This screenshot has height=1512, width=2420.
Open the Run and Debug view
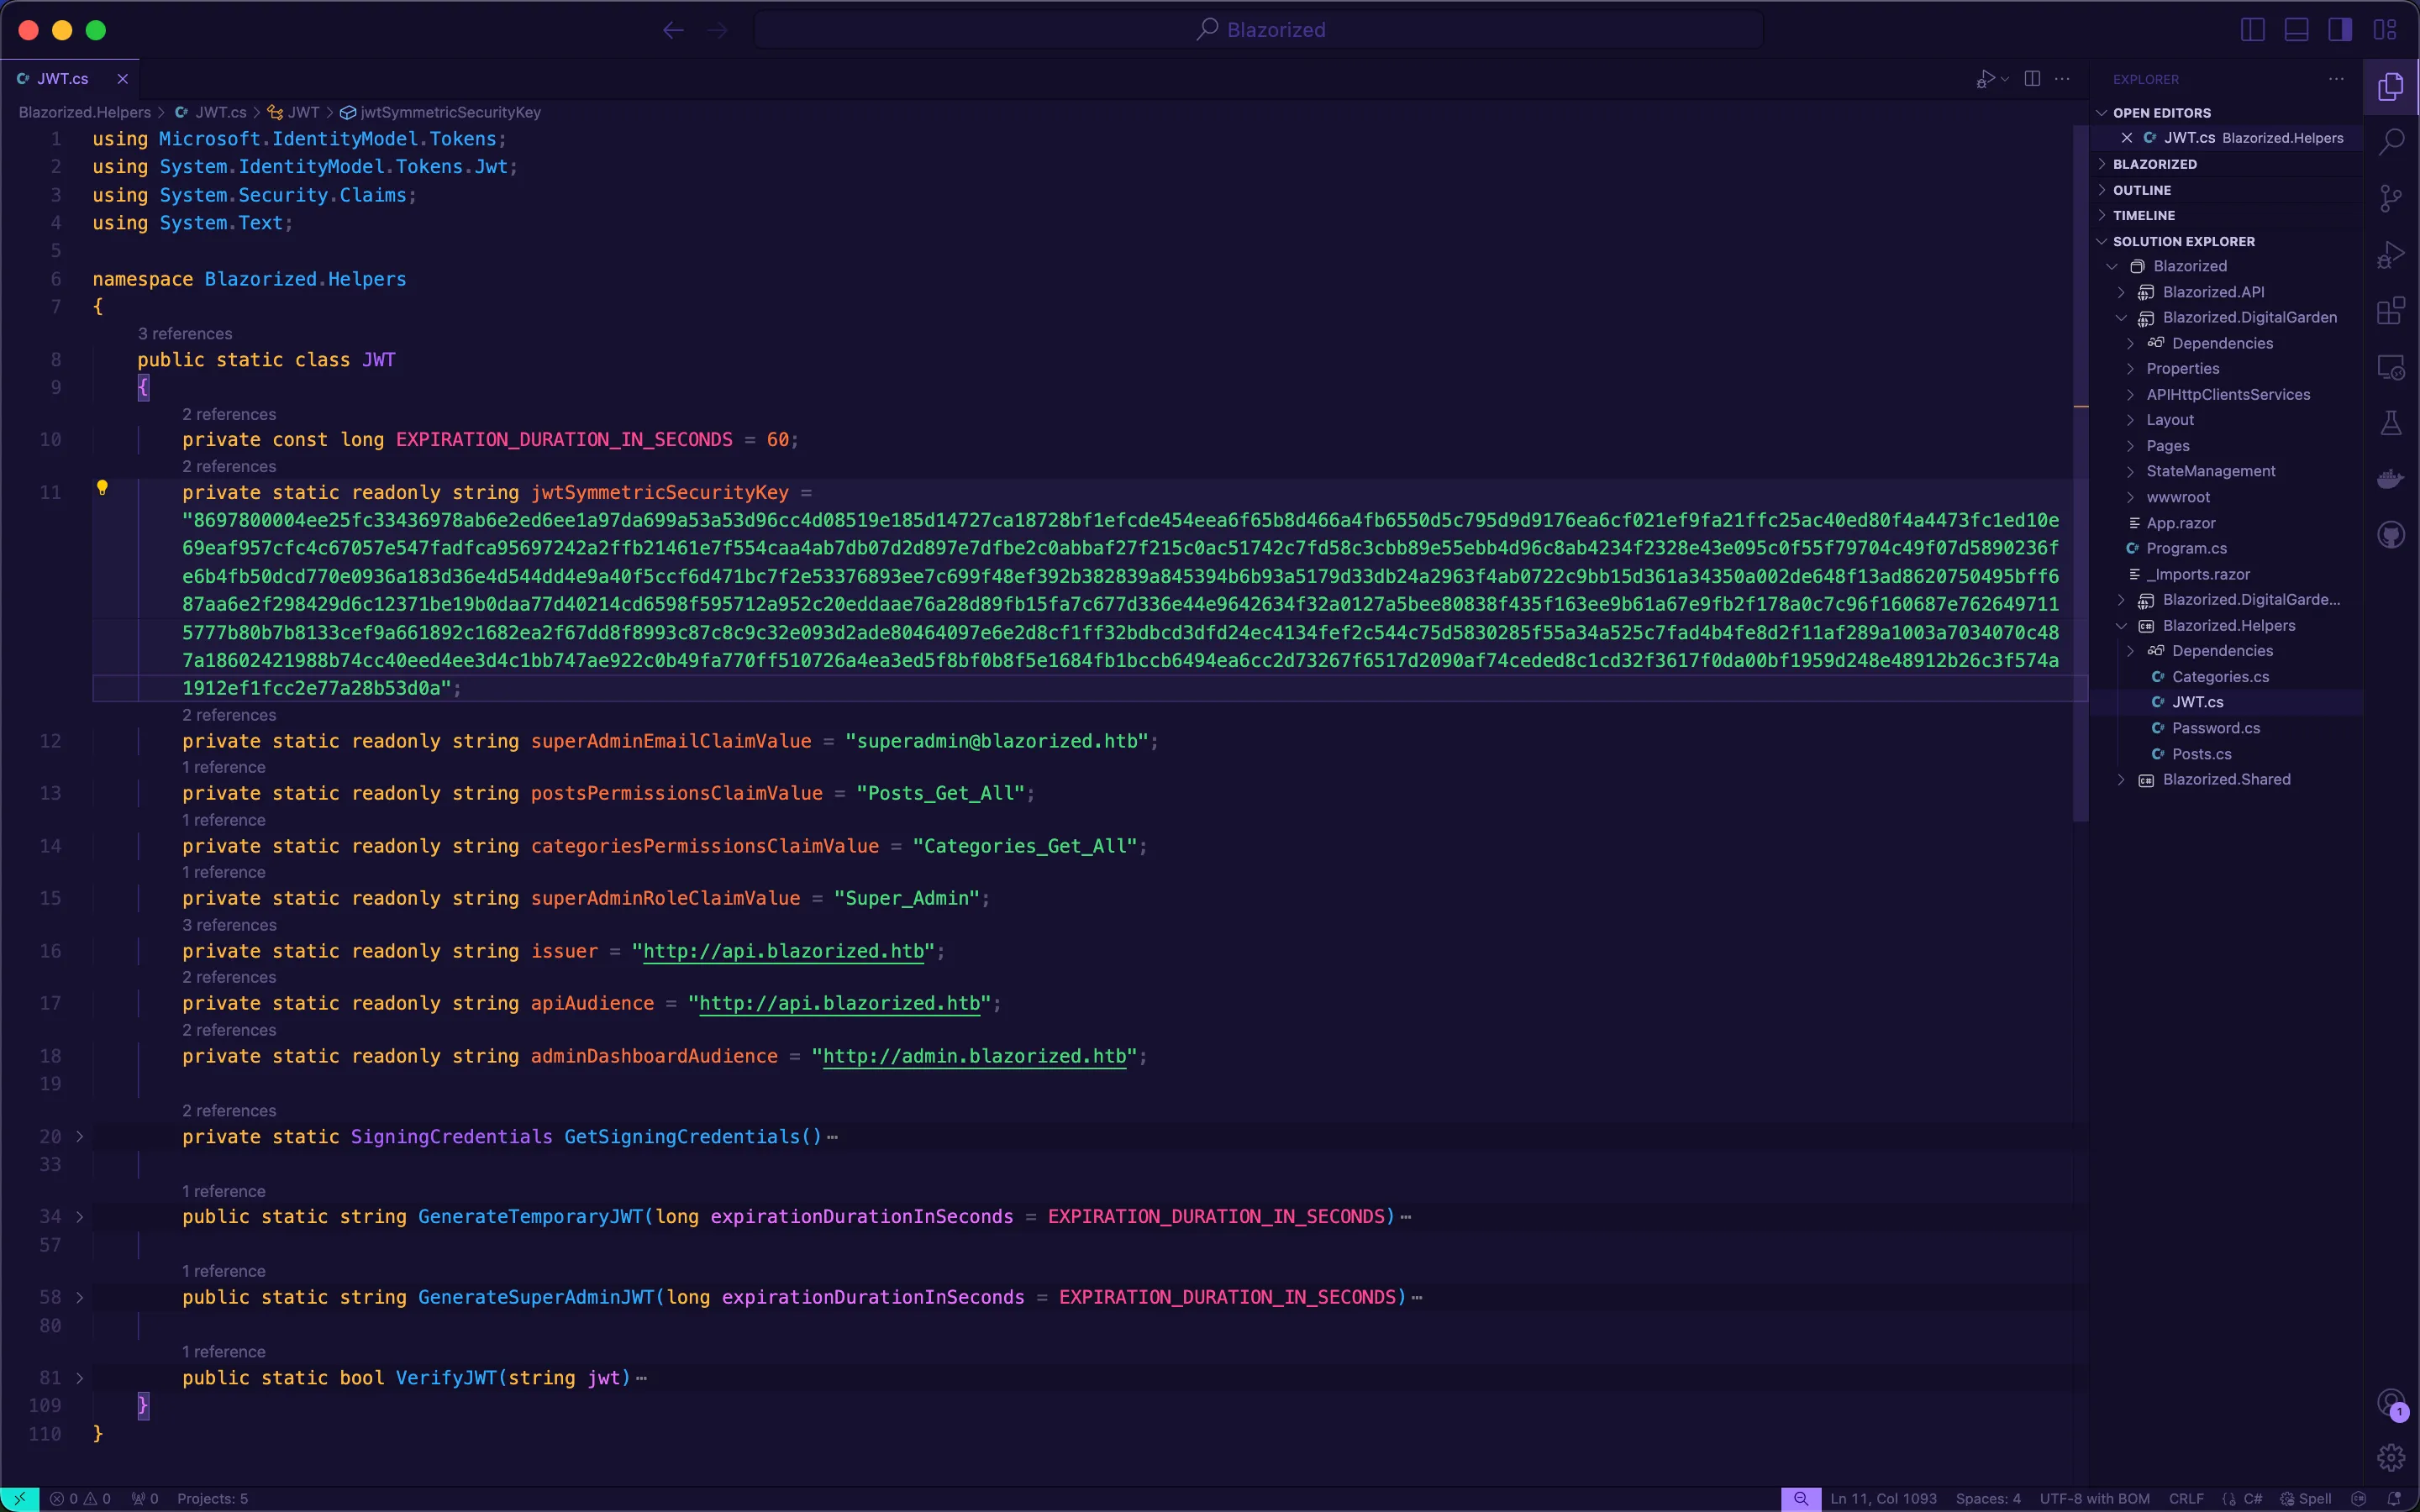[x=2391, y=255]
